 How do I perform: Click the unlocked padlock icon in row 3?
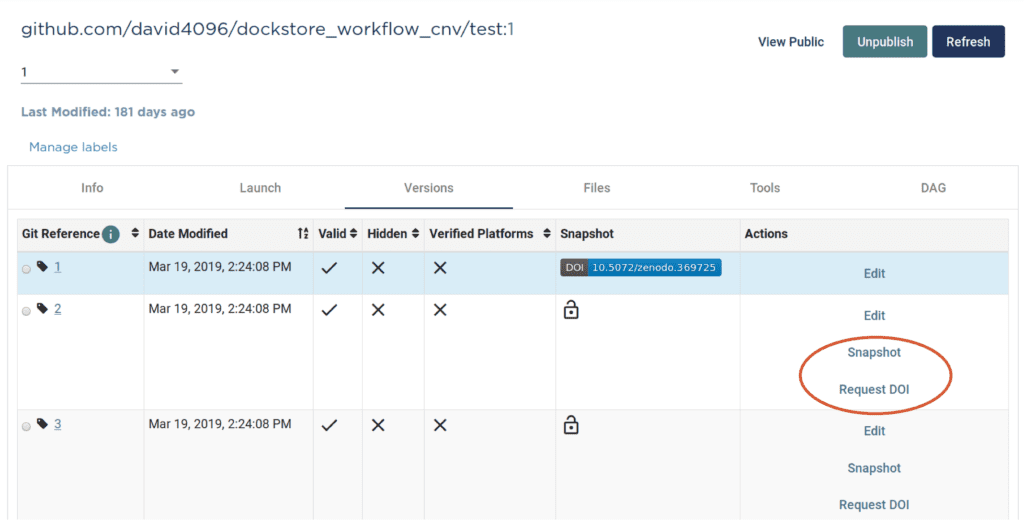tap(571, 425)
